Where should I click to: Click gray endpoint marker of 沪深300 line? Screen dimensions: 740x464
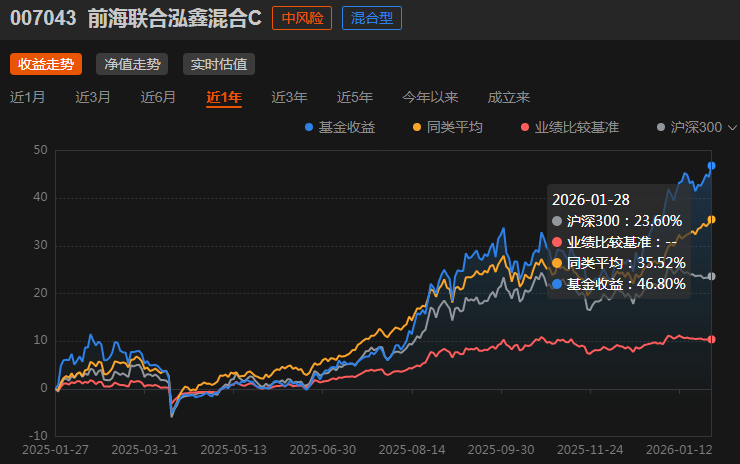tap(712, 277)
